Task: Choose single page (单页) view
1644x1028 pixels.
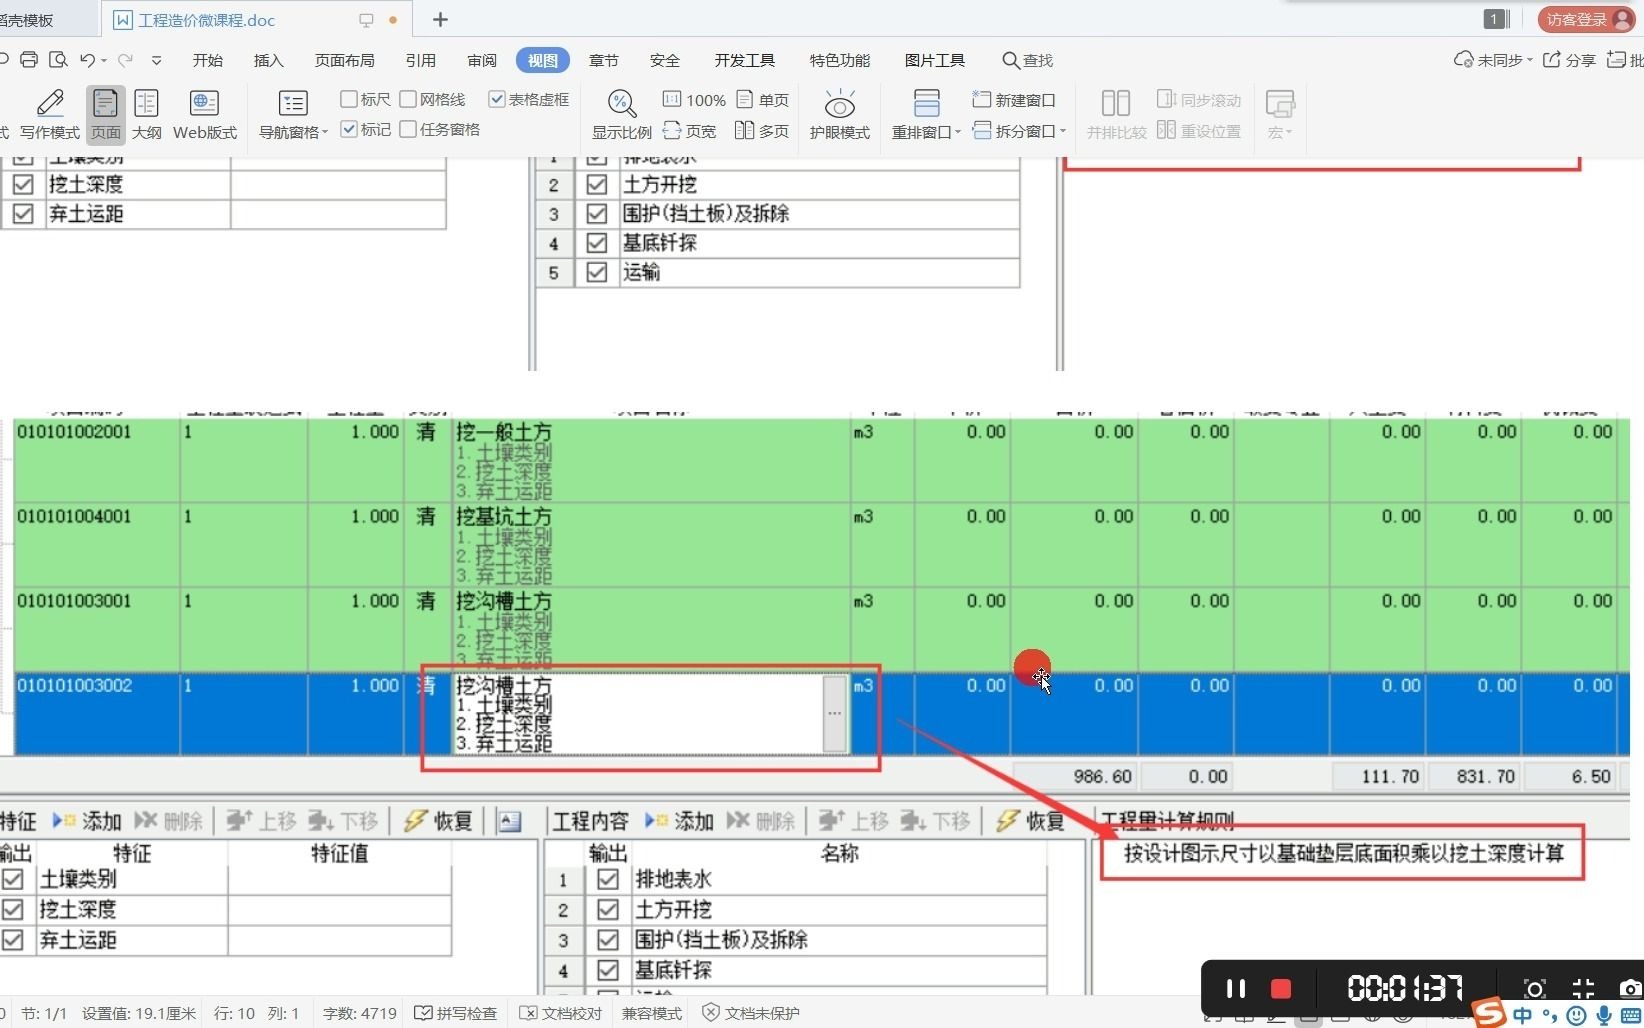Action: tap(763, 100)
